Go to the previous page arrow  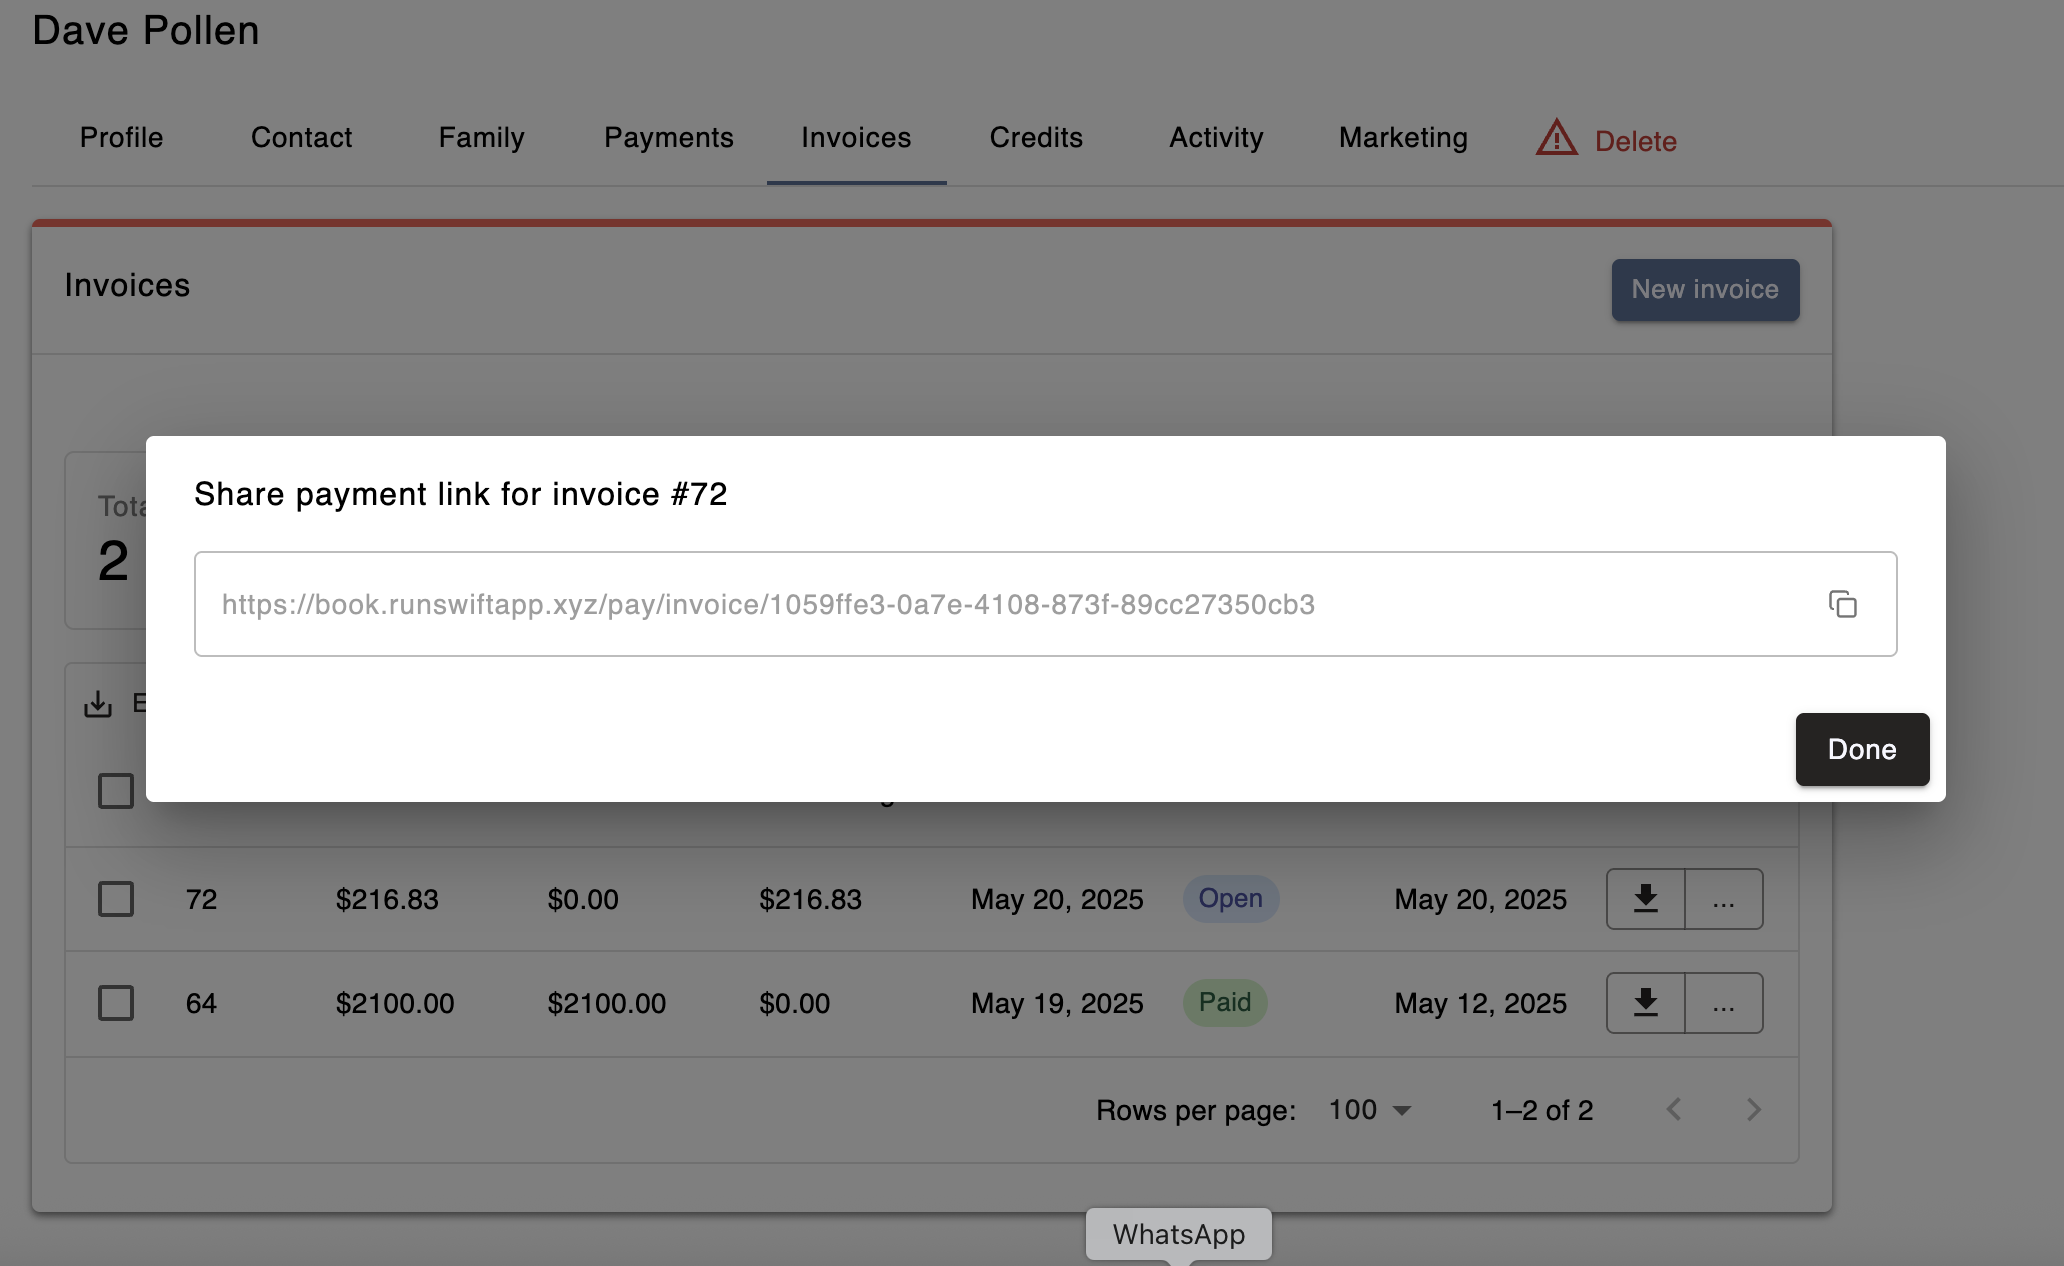(1674, 1110)
